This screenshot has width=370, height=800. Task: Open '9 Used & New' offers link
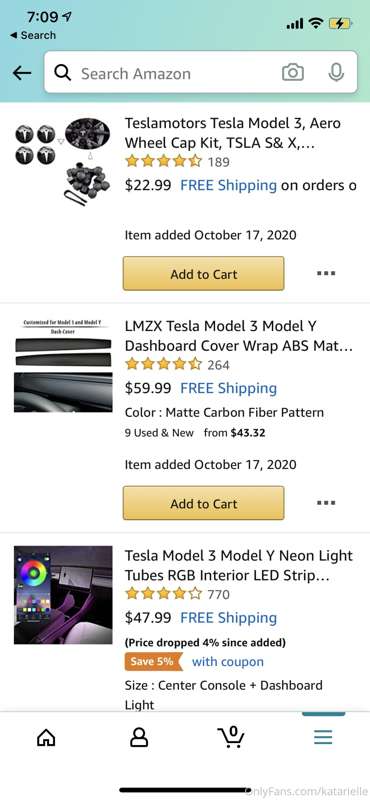tap(159, 433)
